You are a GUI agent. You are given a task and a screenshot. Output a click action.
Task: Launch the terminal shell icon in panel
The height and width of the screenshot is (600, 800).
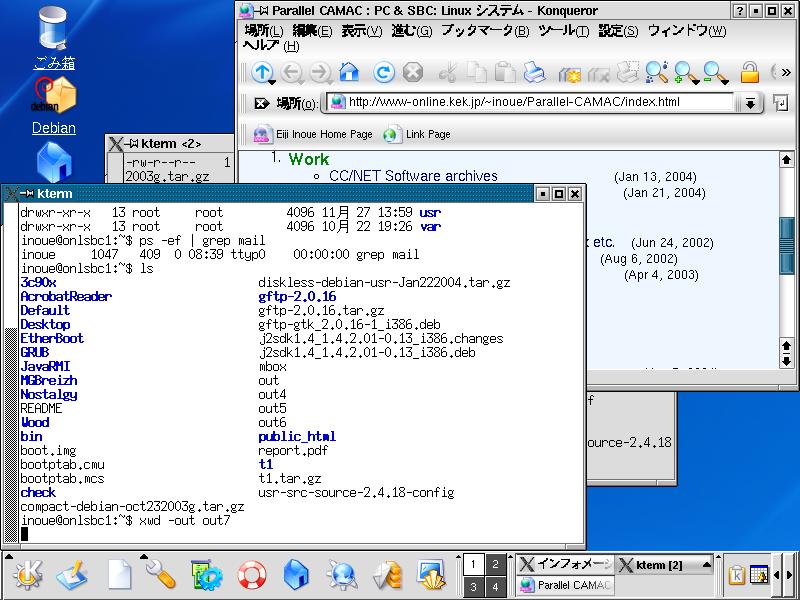click(x=431, y=574)
